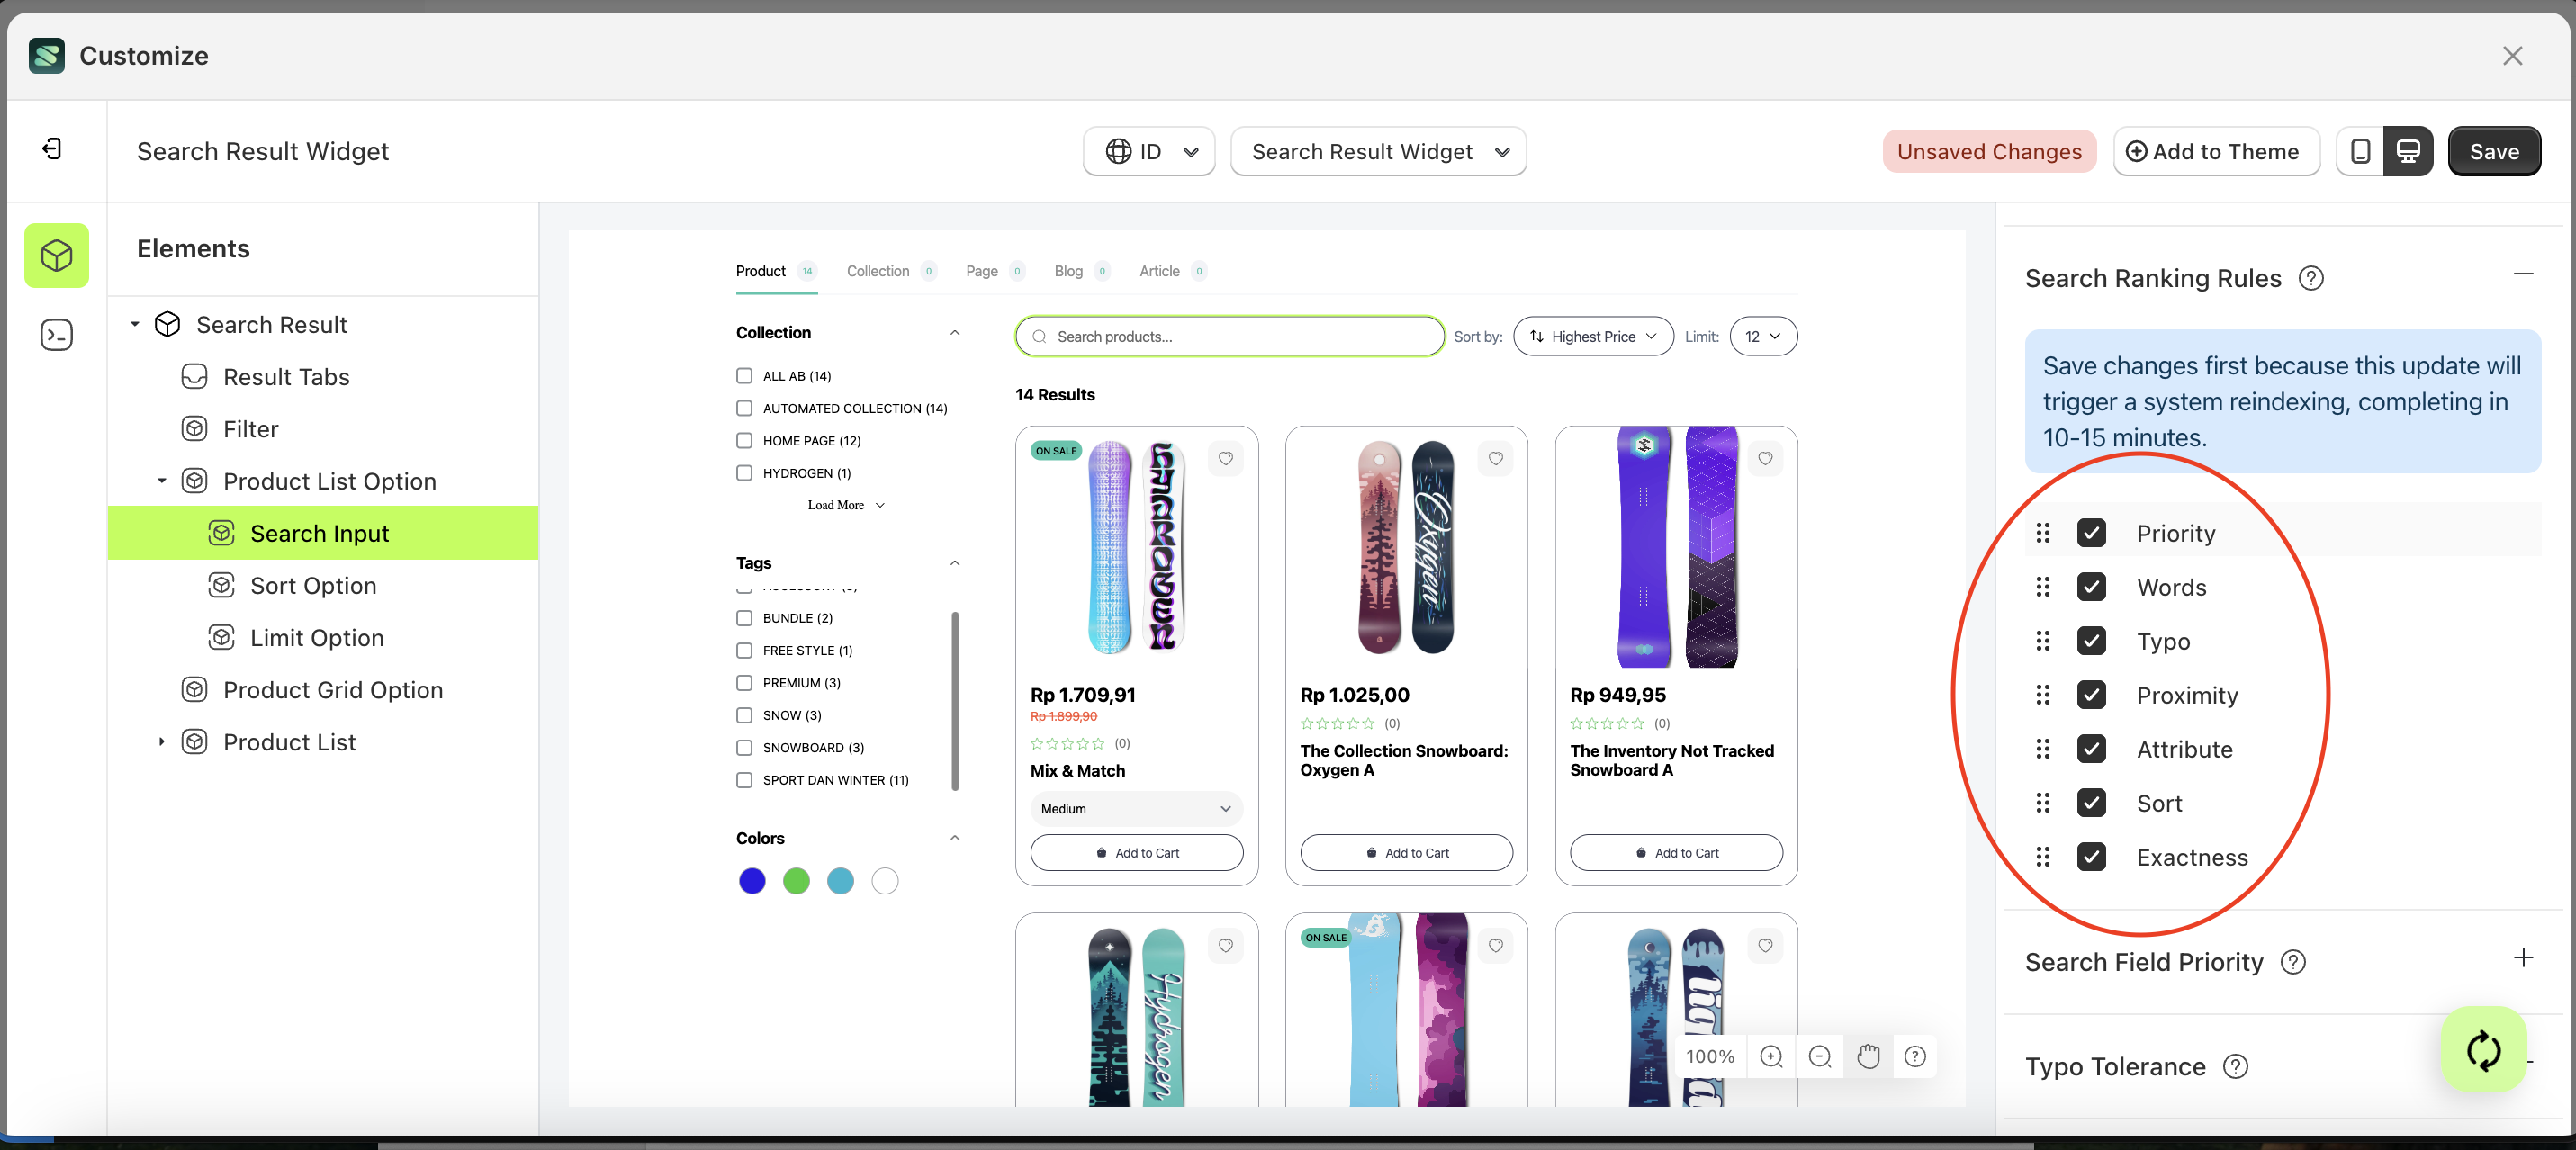Click zoom in magnifier icon
The image size is (2576, 1150).
click(1771, 1056)
